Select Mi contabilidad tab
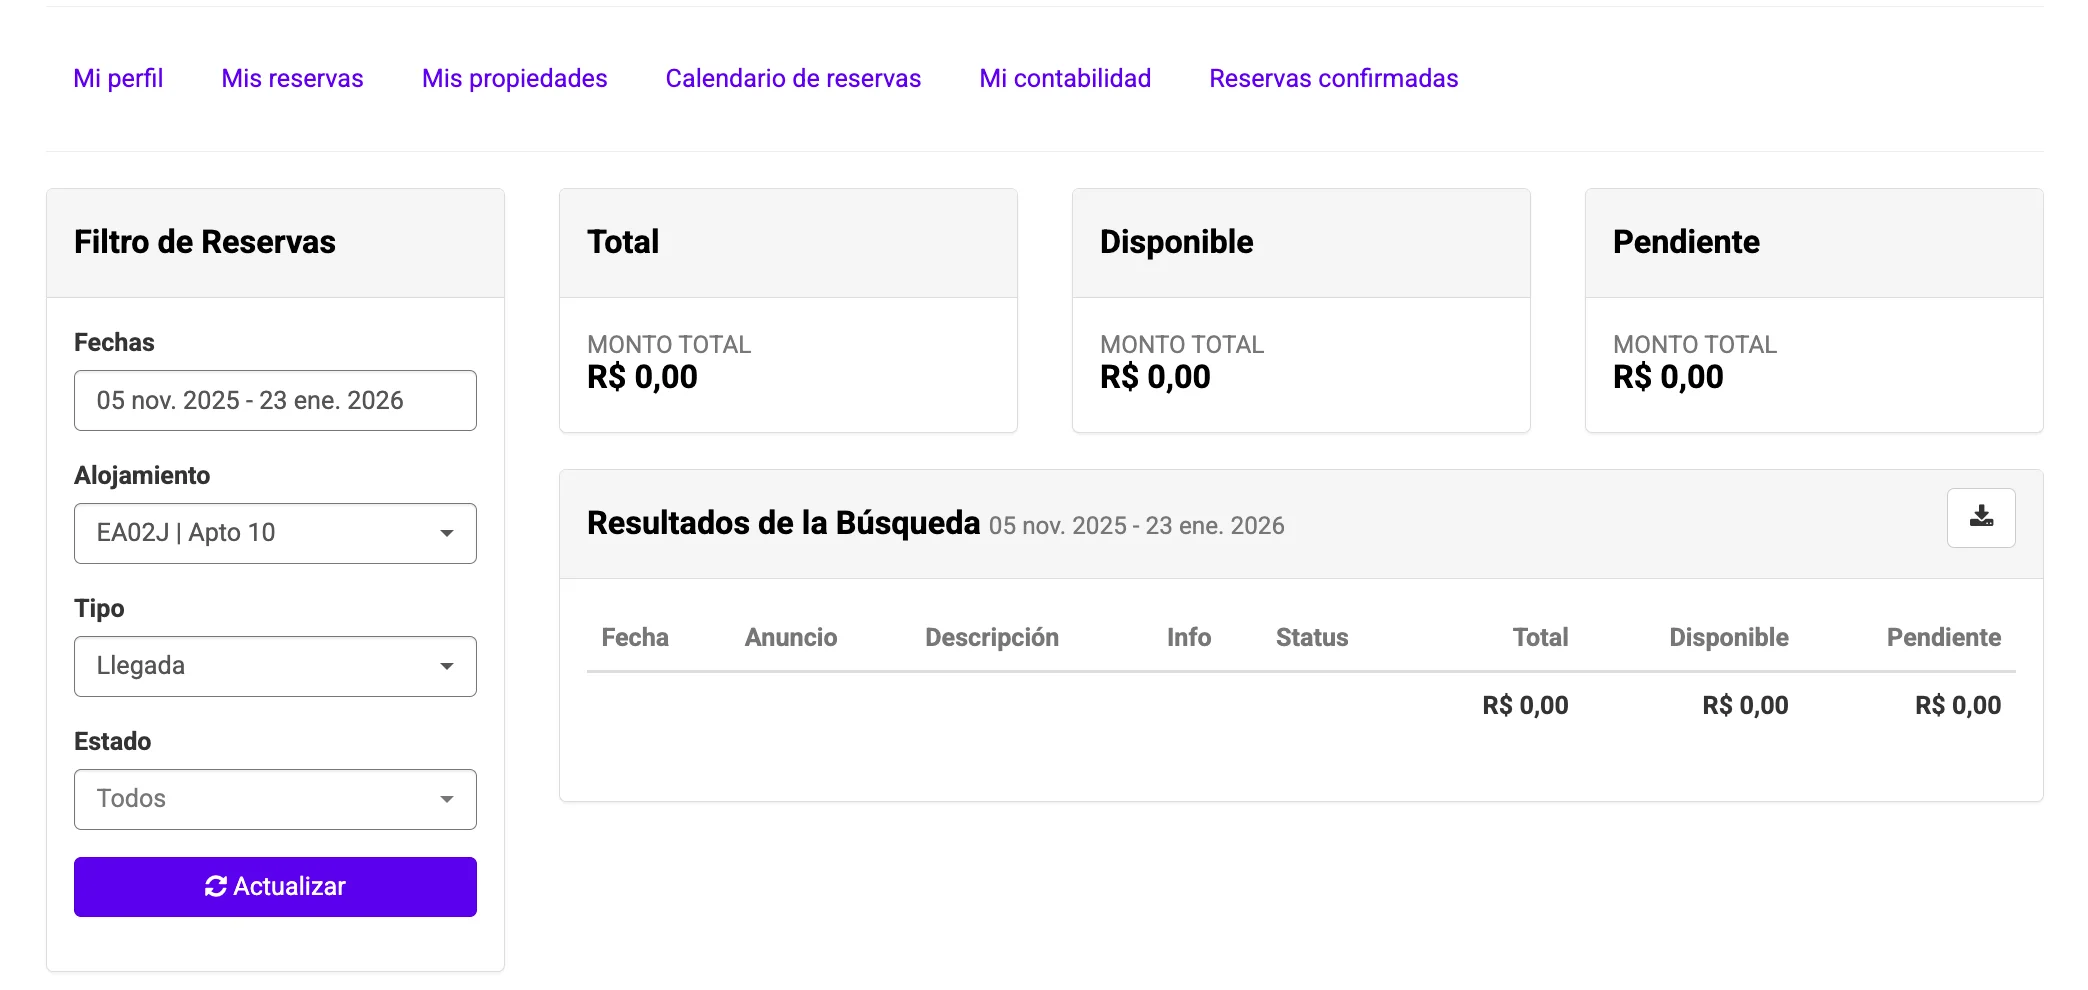This screenshot has height=990, width=2088. point(1065,78)
